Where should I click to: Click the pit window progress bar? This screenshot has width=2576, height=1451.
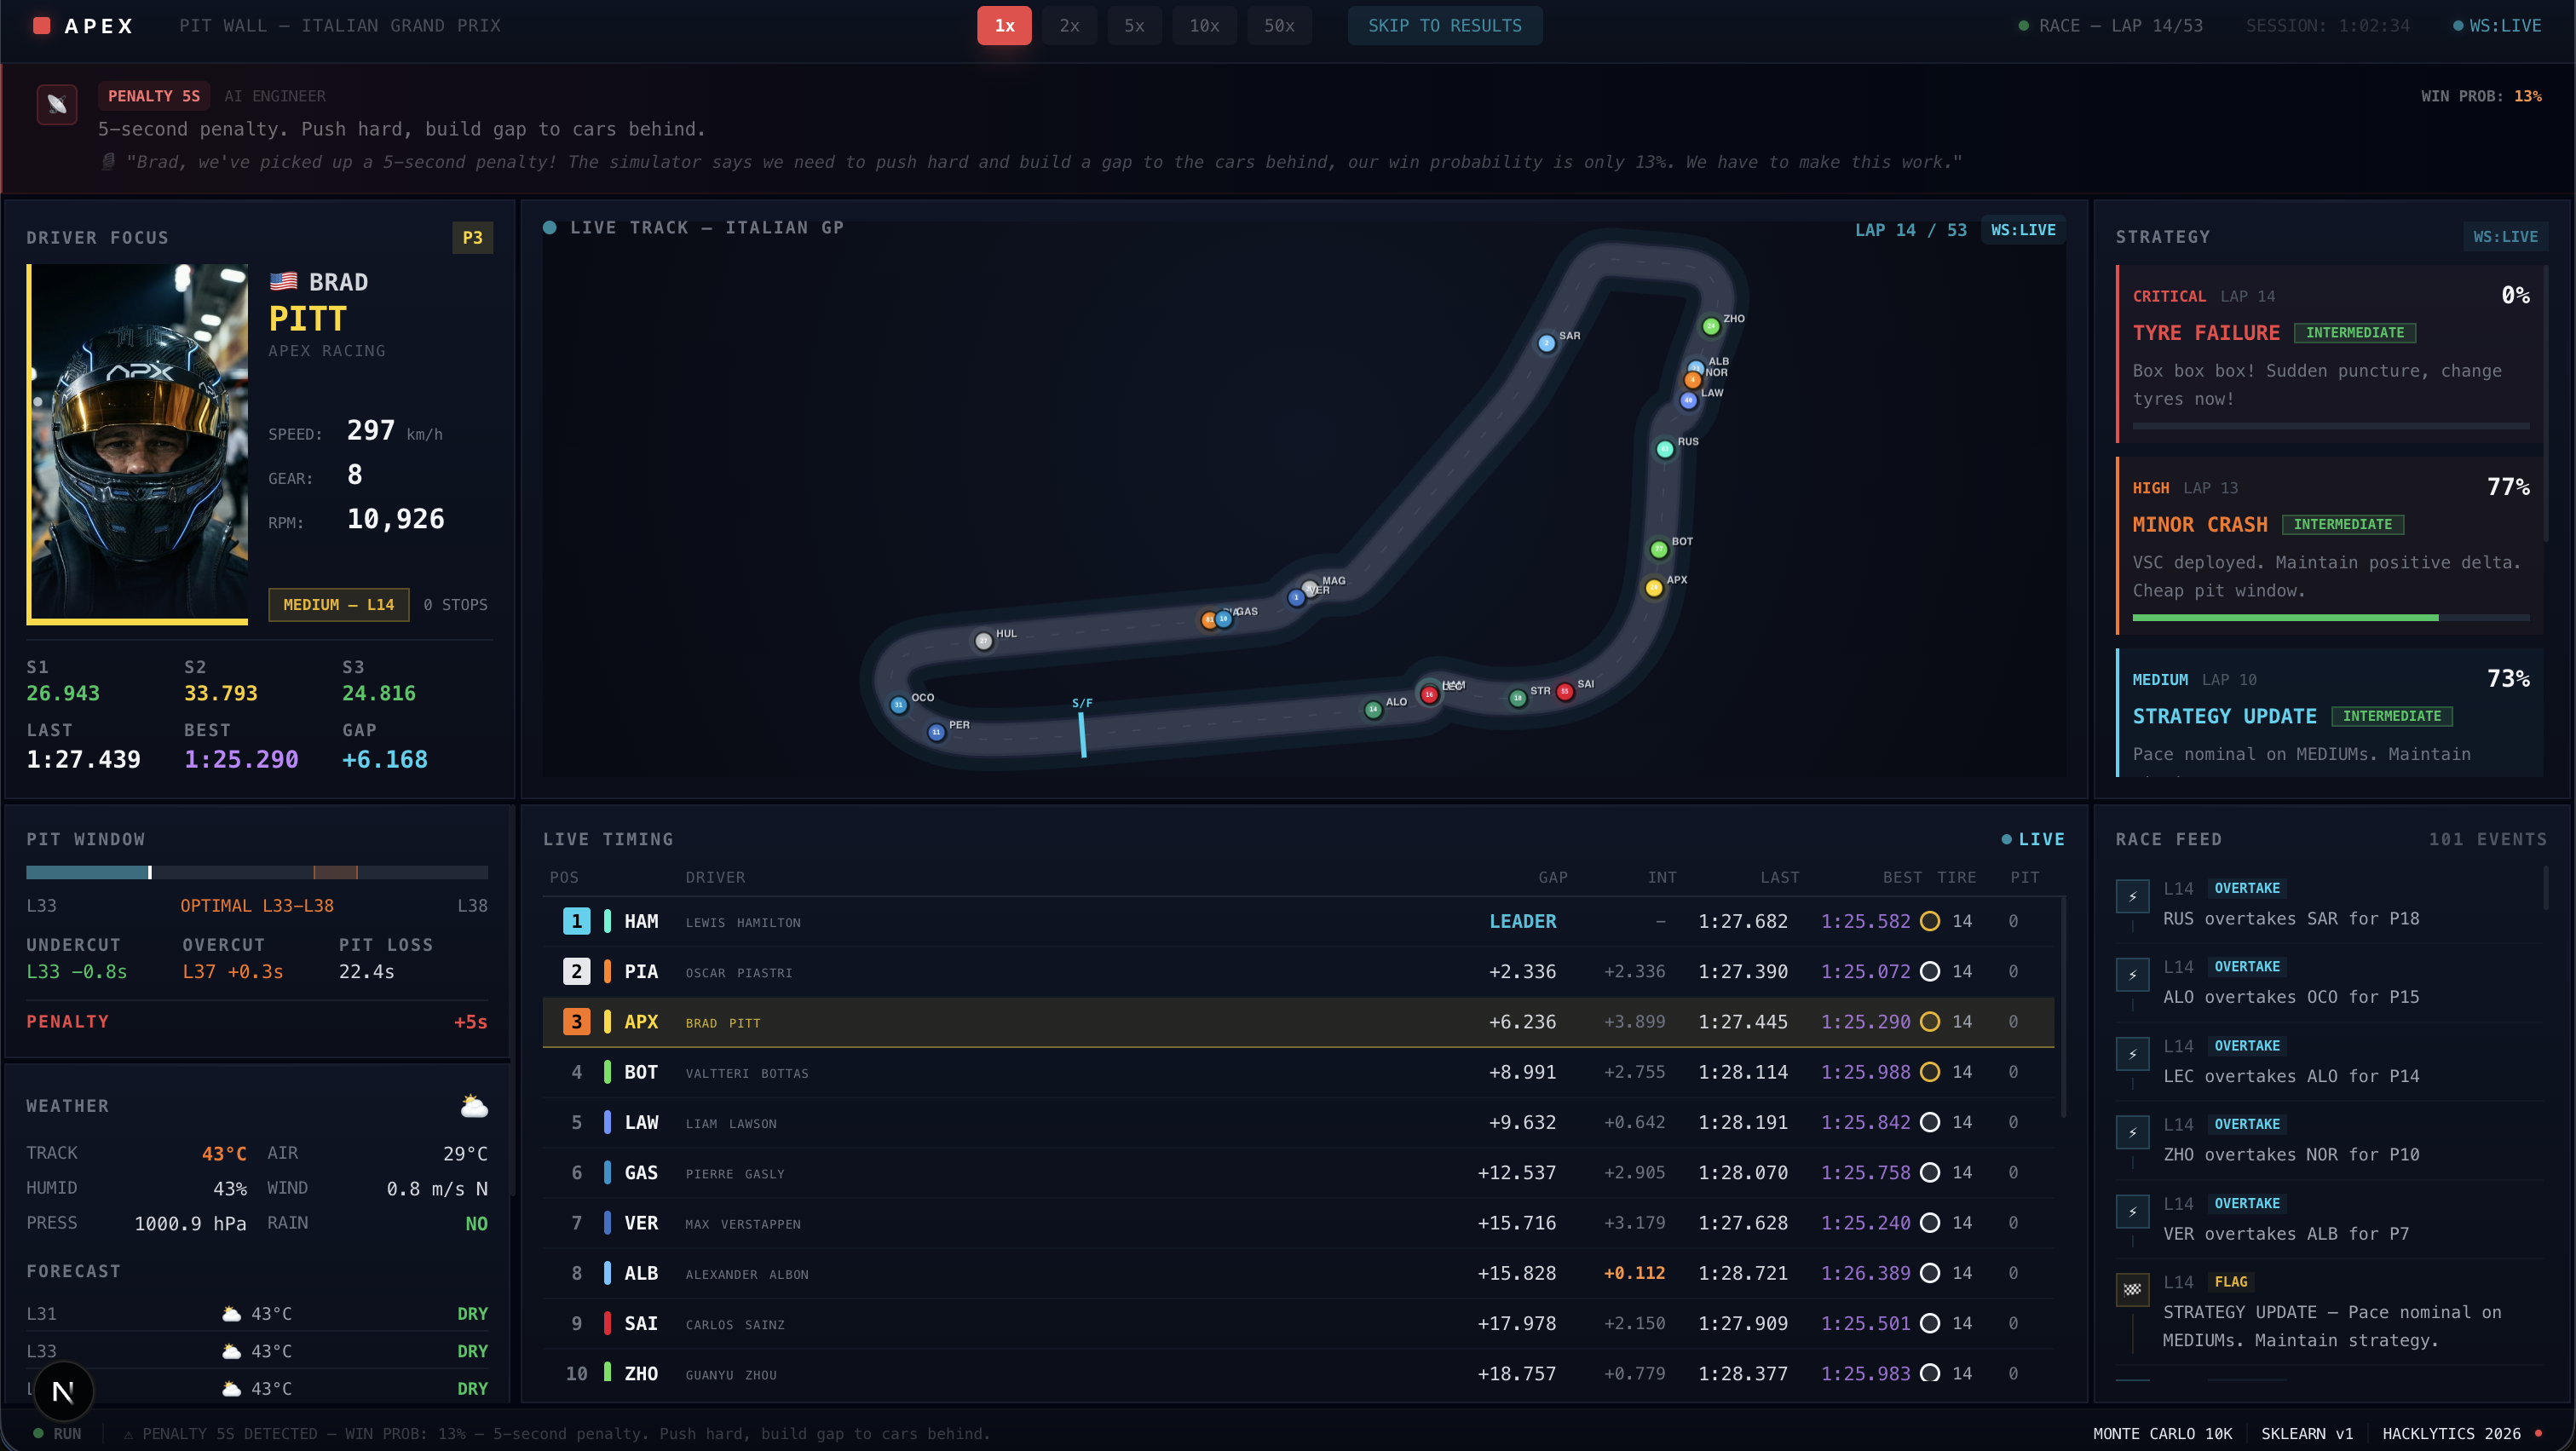tap(257, 872)
